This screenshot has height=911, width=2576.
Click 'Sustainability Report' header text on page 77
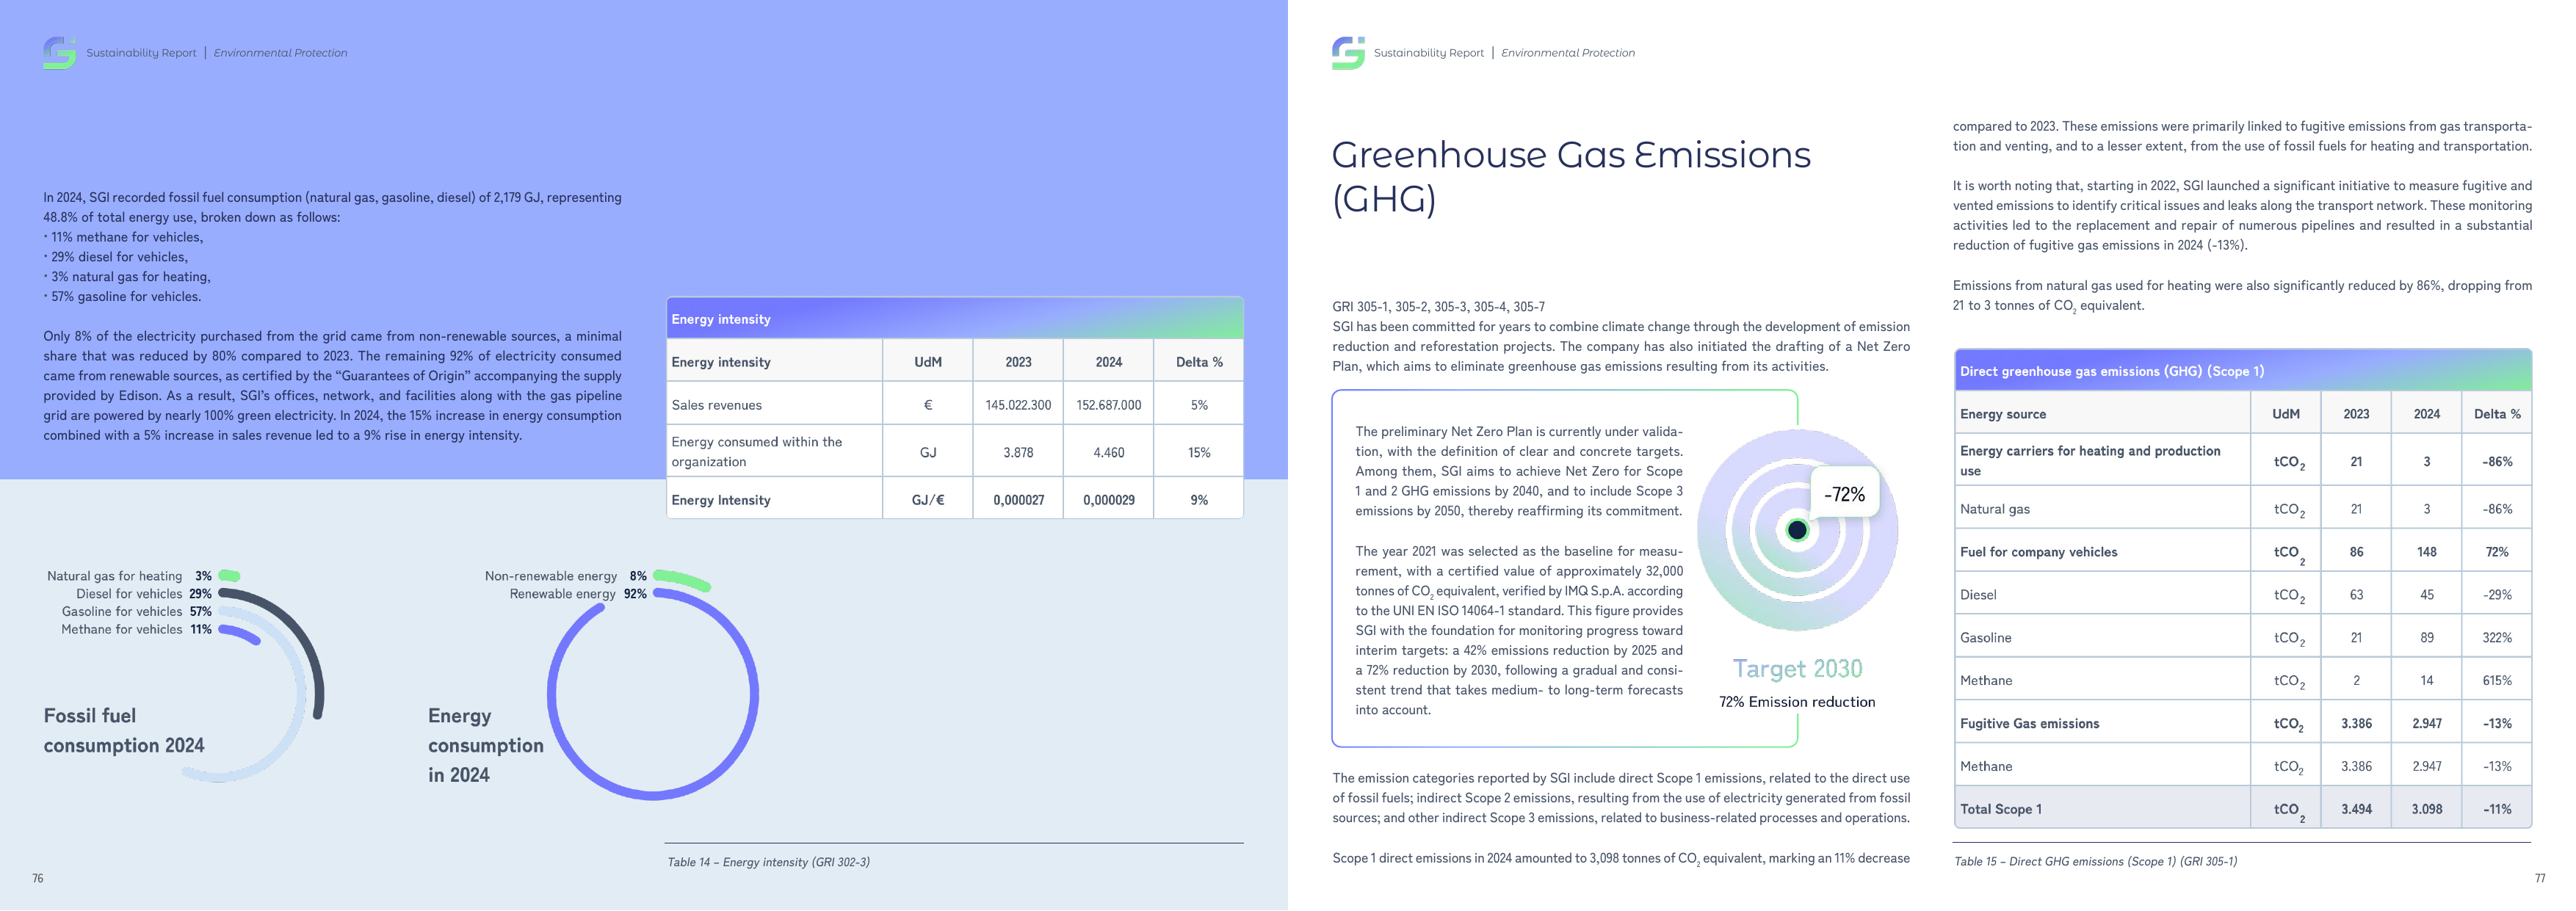point(1428,53)
